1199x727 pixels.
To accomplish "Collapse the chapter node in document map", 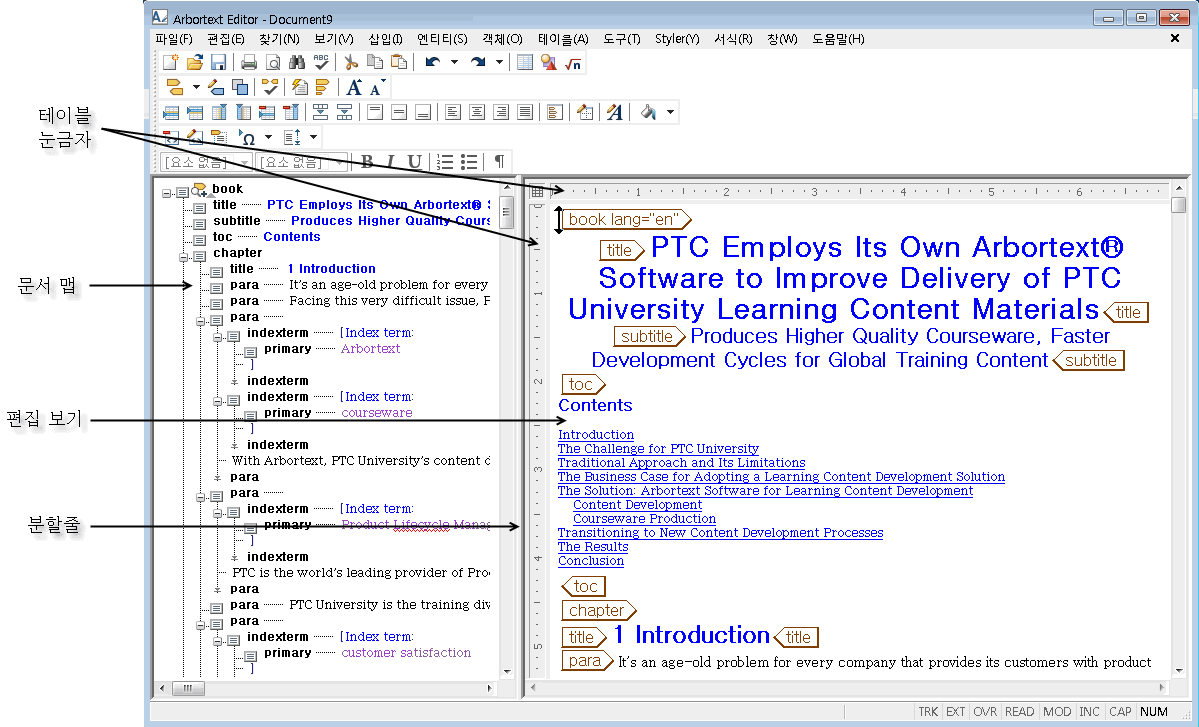I will click(x=184, y=258).
